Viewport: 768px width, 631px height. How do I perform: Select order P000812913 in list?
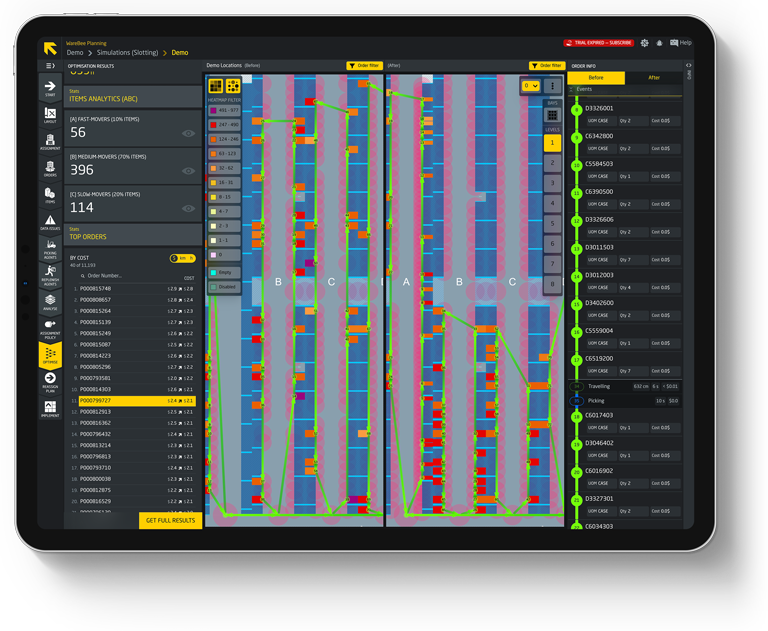tap(133, 412)
